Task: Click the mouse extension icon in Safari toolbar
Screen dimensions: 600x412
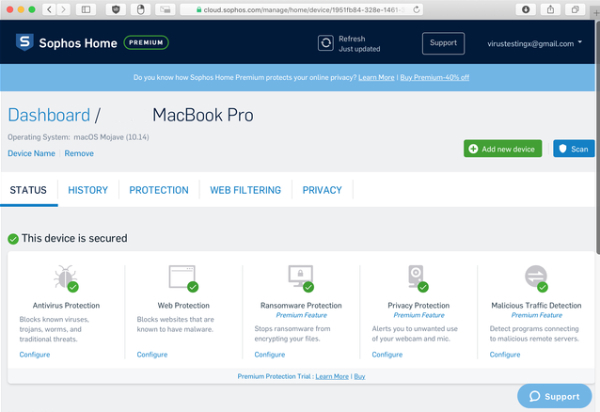Action: click(140, 9)
